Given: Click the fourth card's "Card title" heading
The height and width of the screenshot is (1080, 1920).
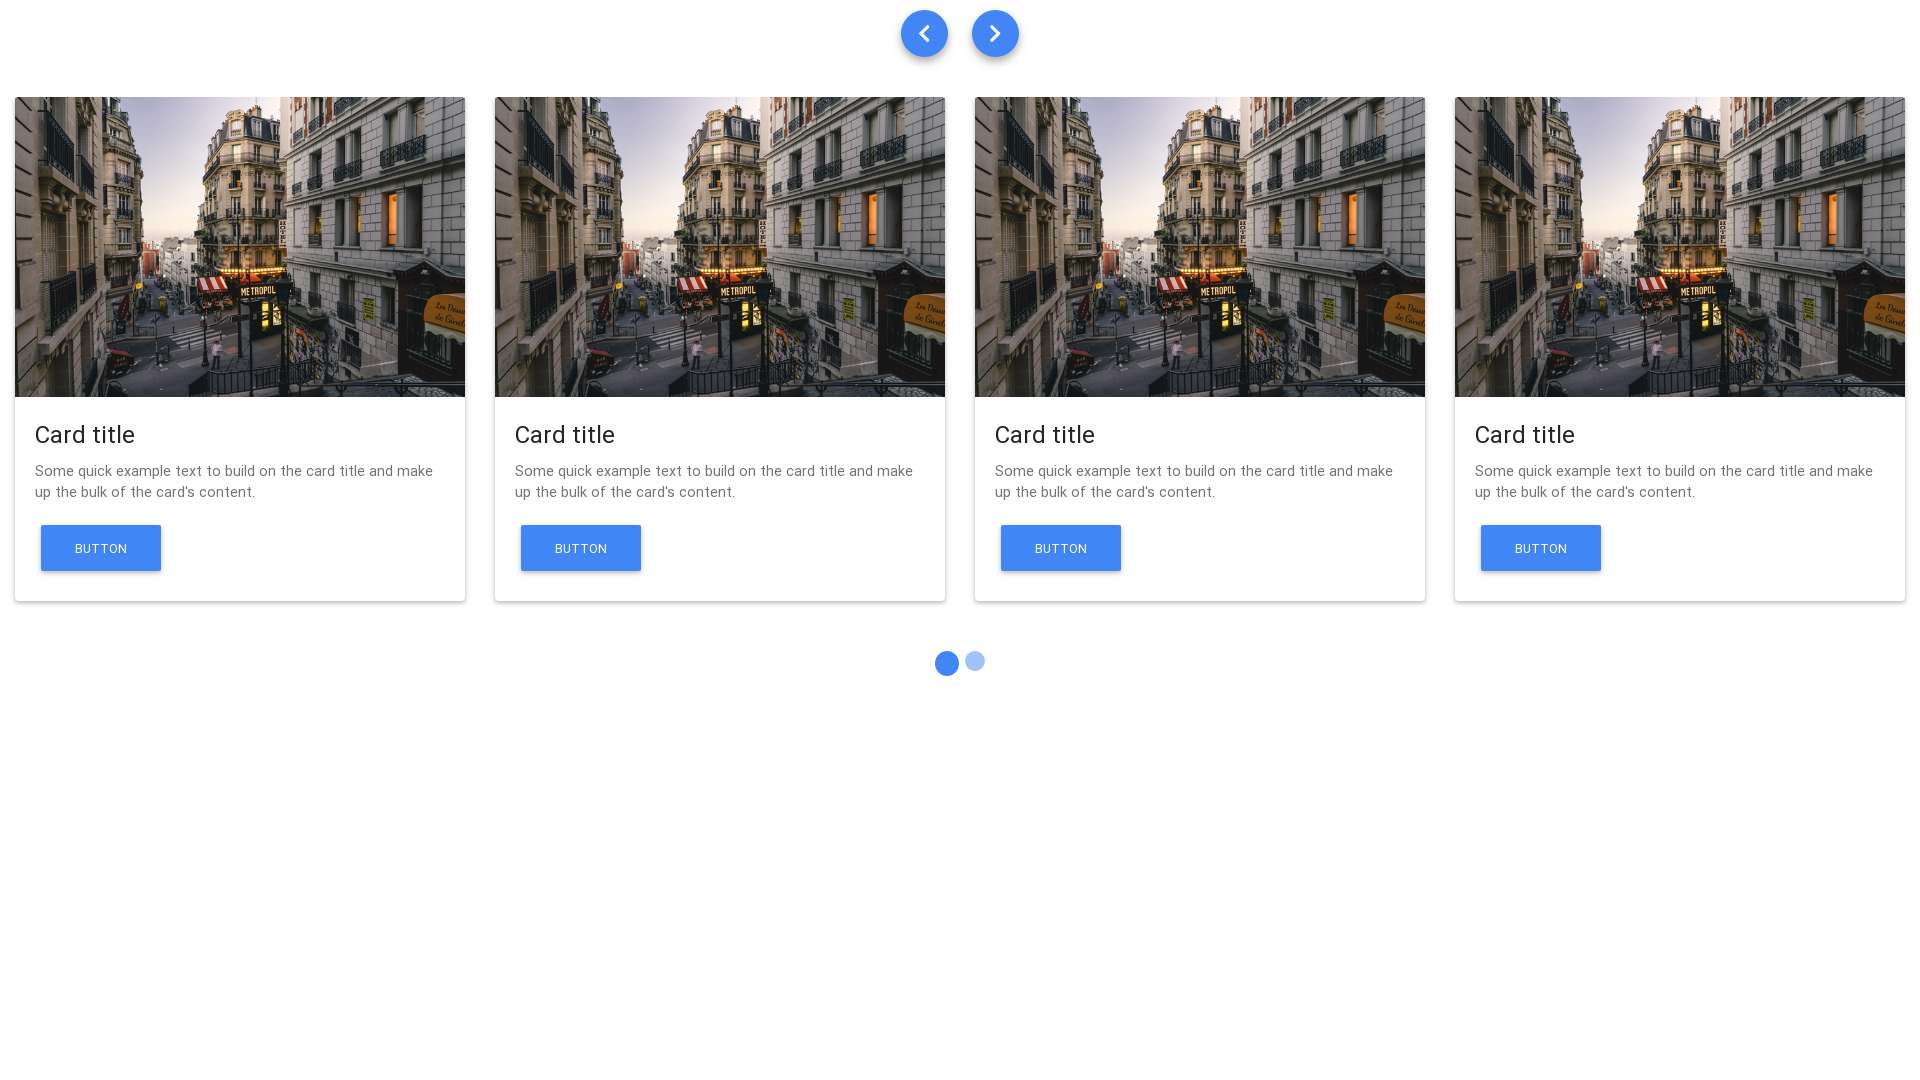Looking at the screenshot, I should 1525,435.
